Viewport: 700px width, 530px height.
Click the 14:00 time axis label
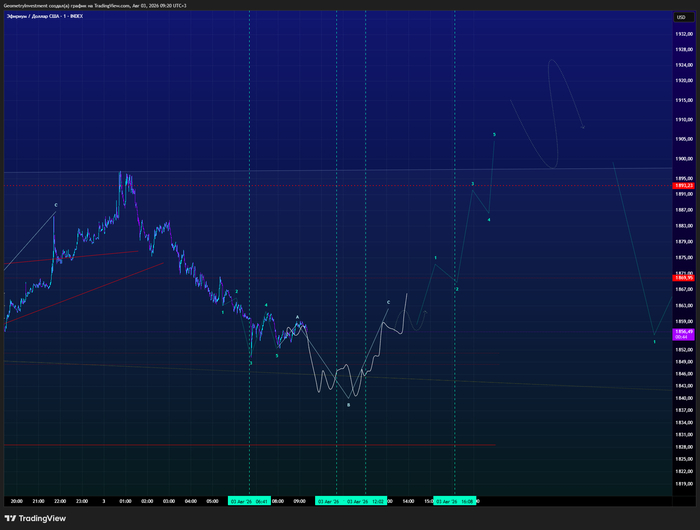coord(408,501)
